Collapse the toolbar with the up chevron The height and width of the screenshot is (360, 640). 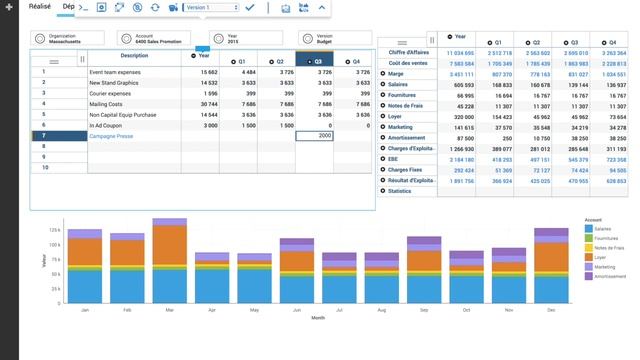(x=322, y=7)
